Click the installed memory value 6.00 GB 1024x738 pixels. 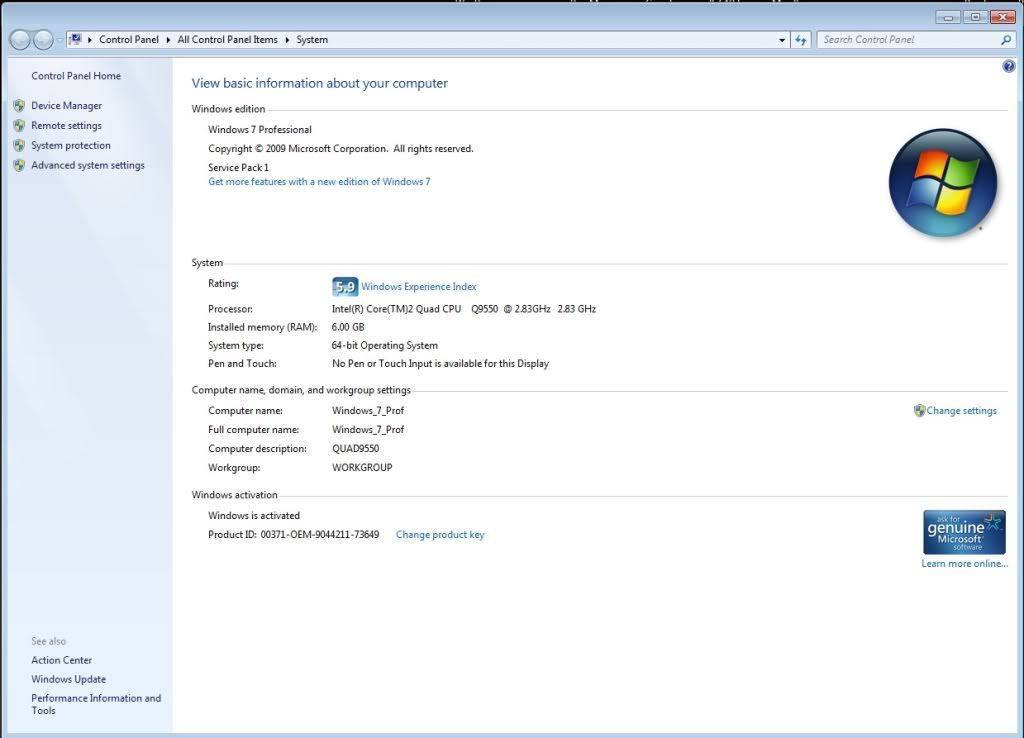[x=348, y=327]
